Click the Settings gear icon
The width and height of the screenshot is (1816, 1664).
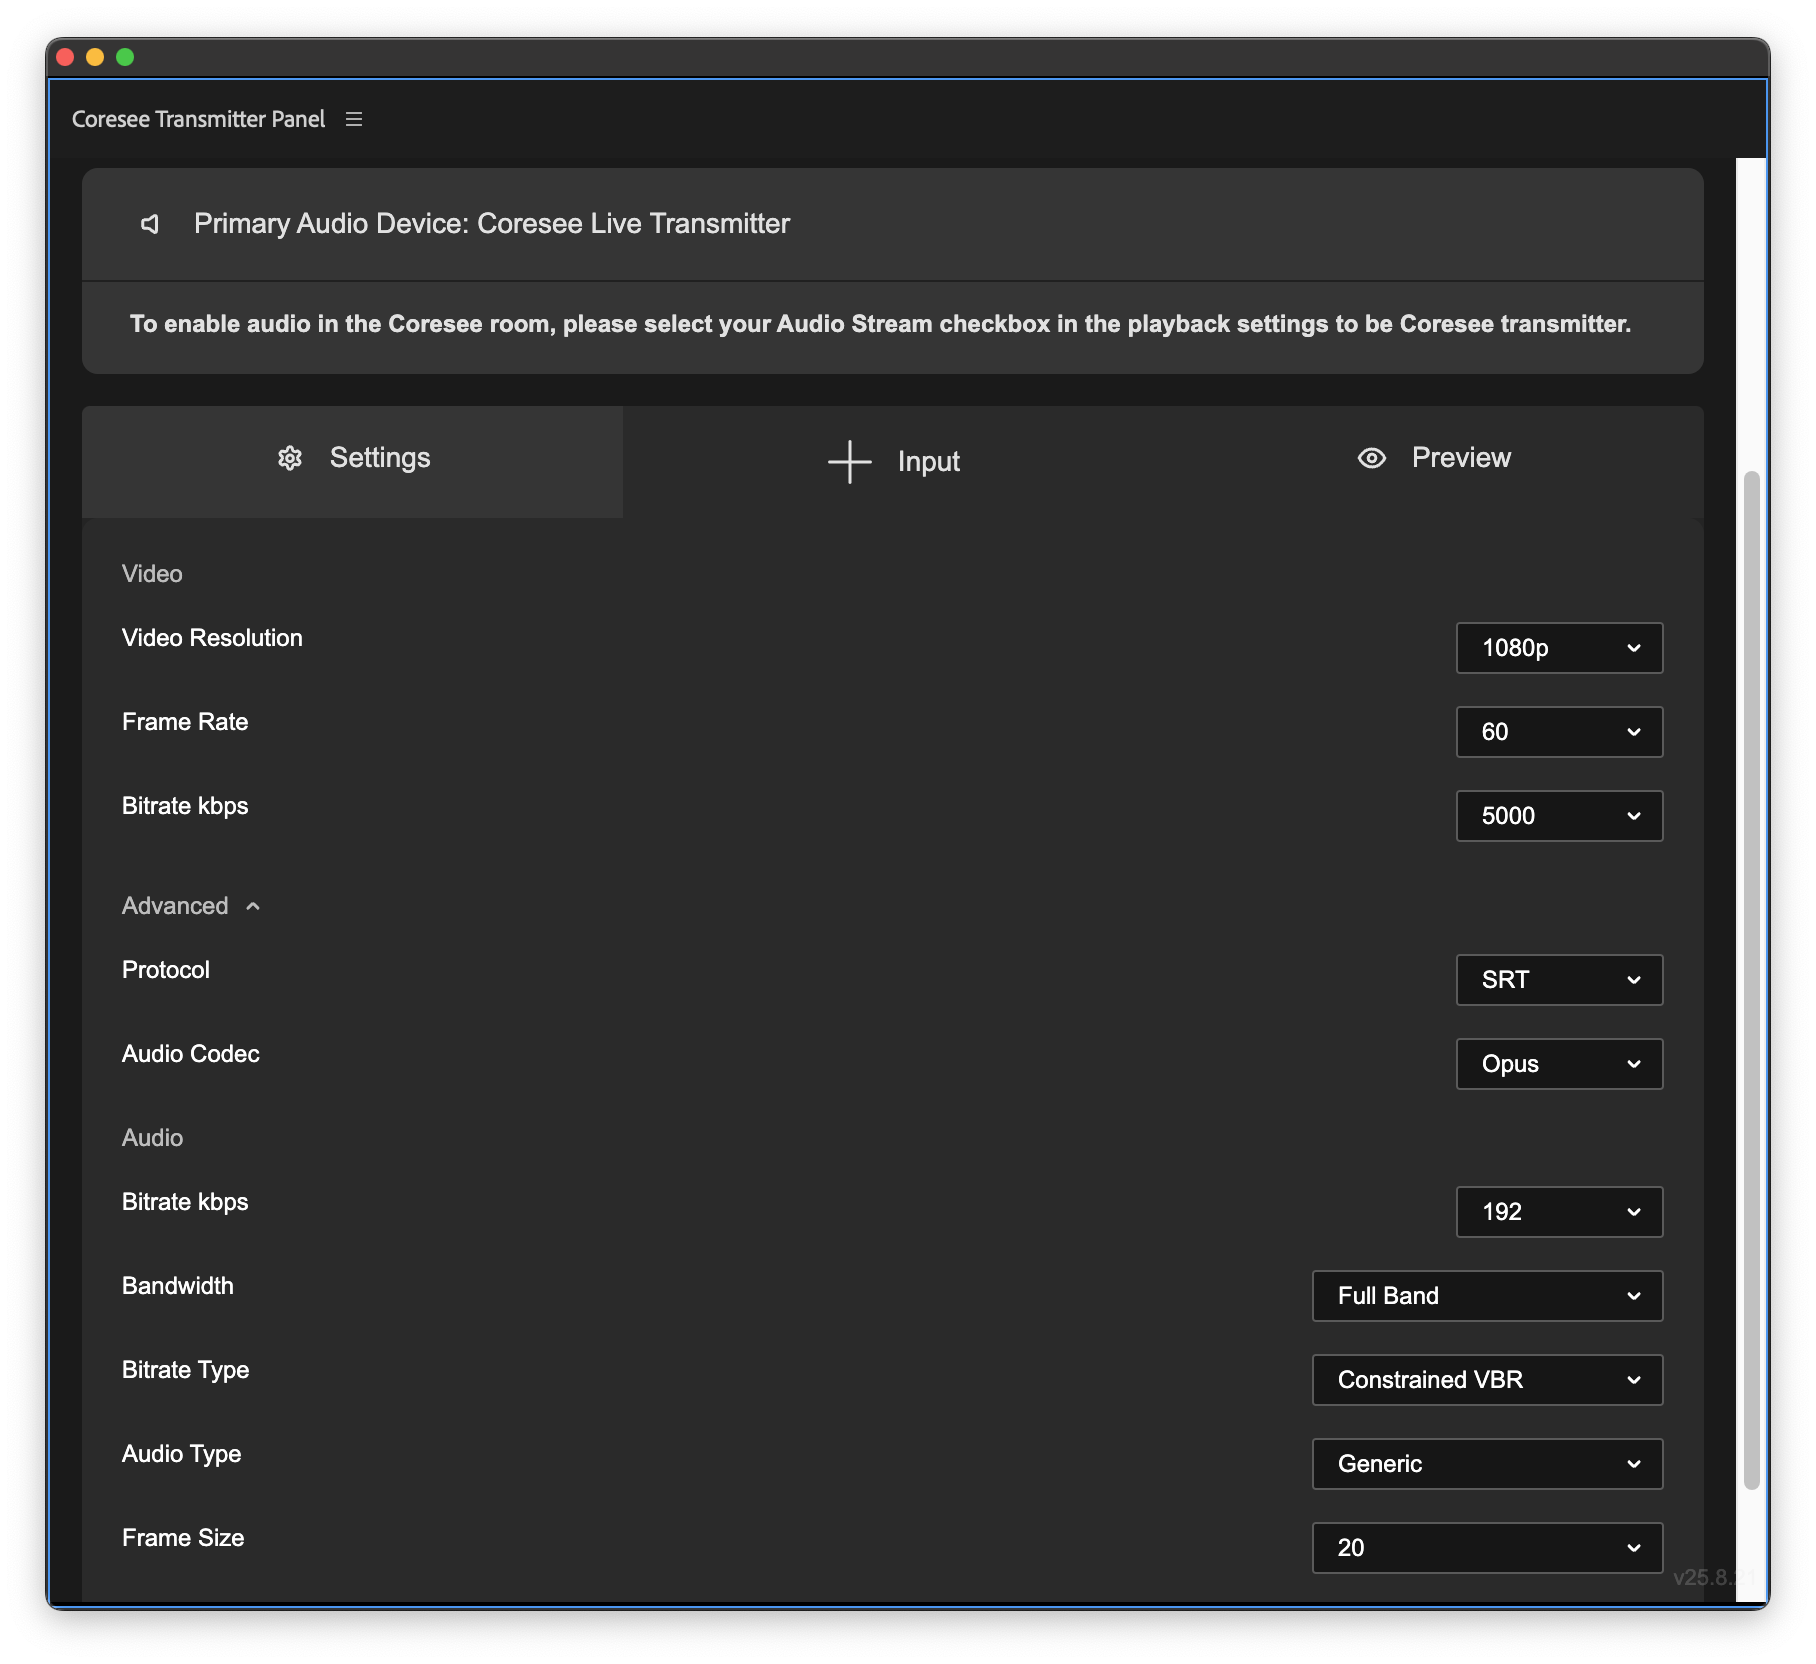click(290, 458)
